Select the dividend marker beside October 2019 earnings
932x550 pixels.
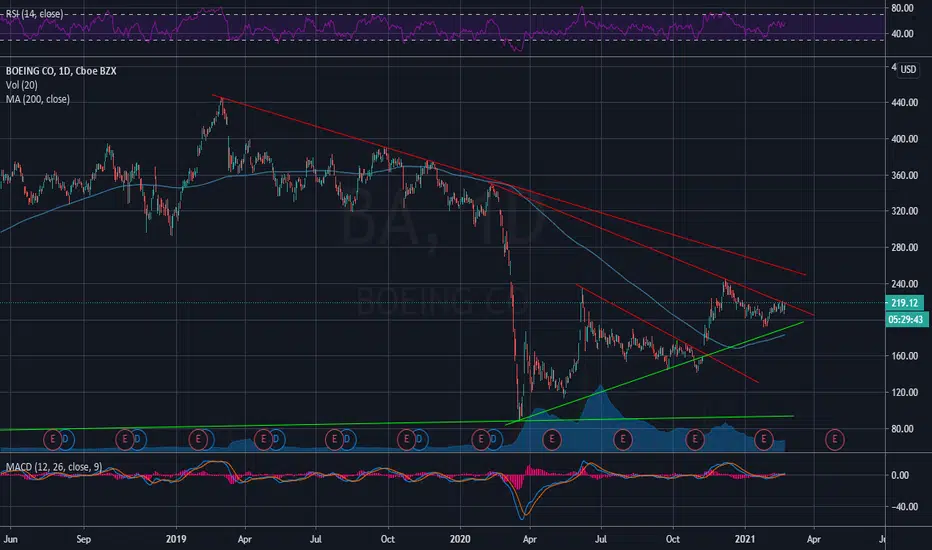tap(419, 439)
